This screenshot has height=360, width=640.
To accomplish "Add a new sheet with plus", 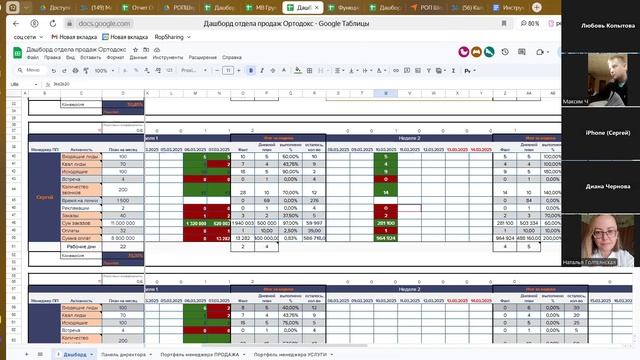I will [27, 354].
